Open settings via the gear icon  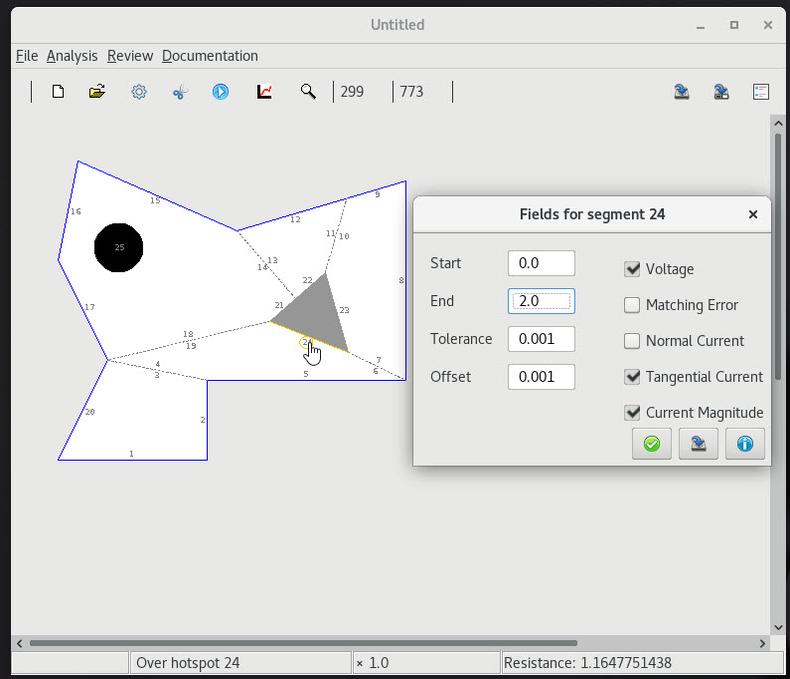click(139, 92)
